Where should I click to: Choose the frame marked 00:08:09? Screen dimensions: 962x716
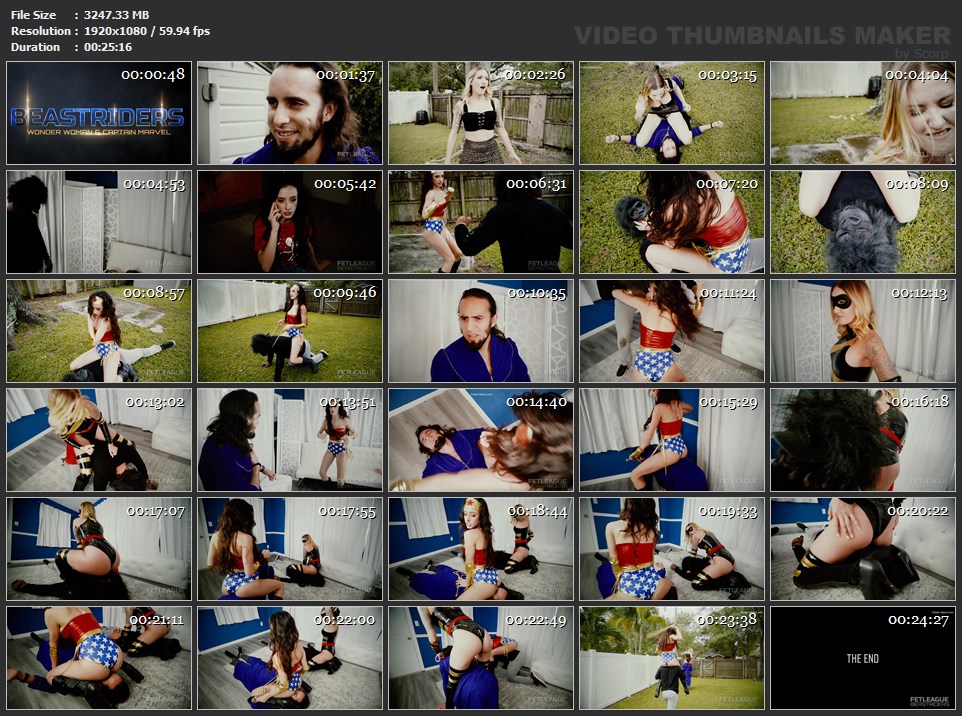pos(863,221)
